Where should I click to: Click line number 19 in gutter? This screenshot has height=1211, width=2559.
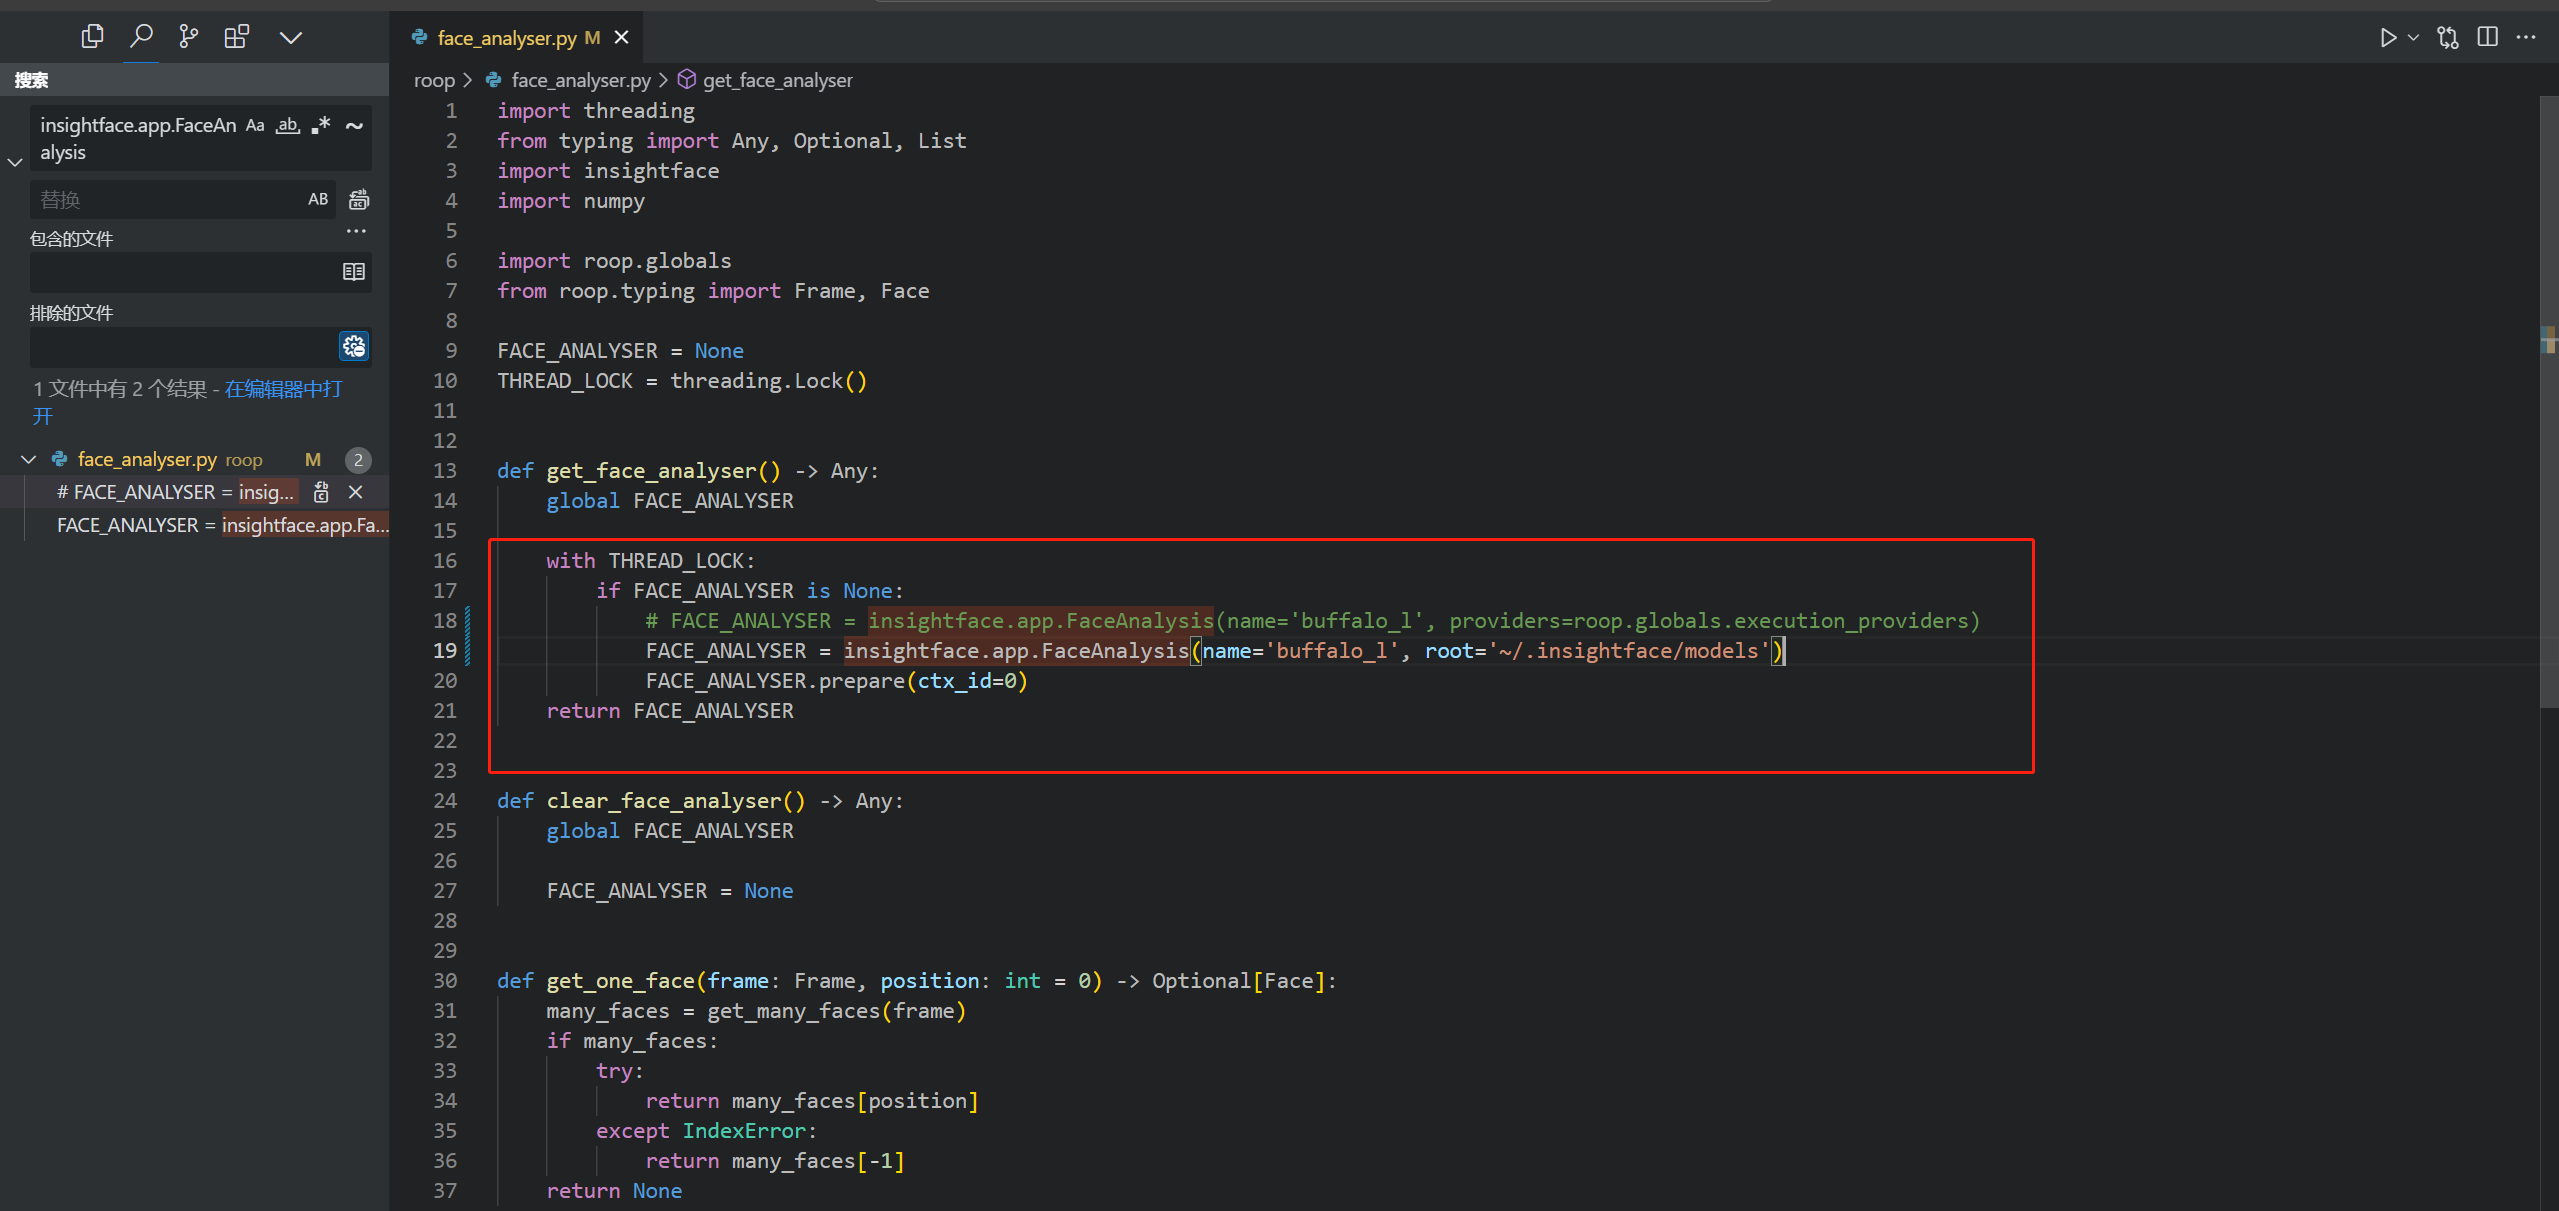(x=445, y=651)
